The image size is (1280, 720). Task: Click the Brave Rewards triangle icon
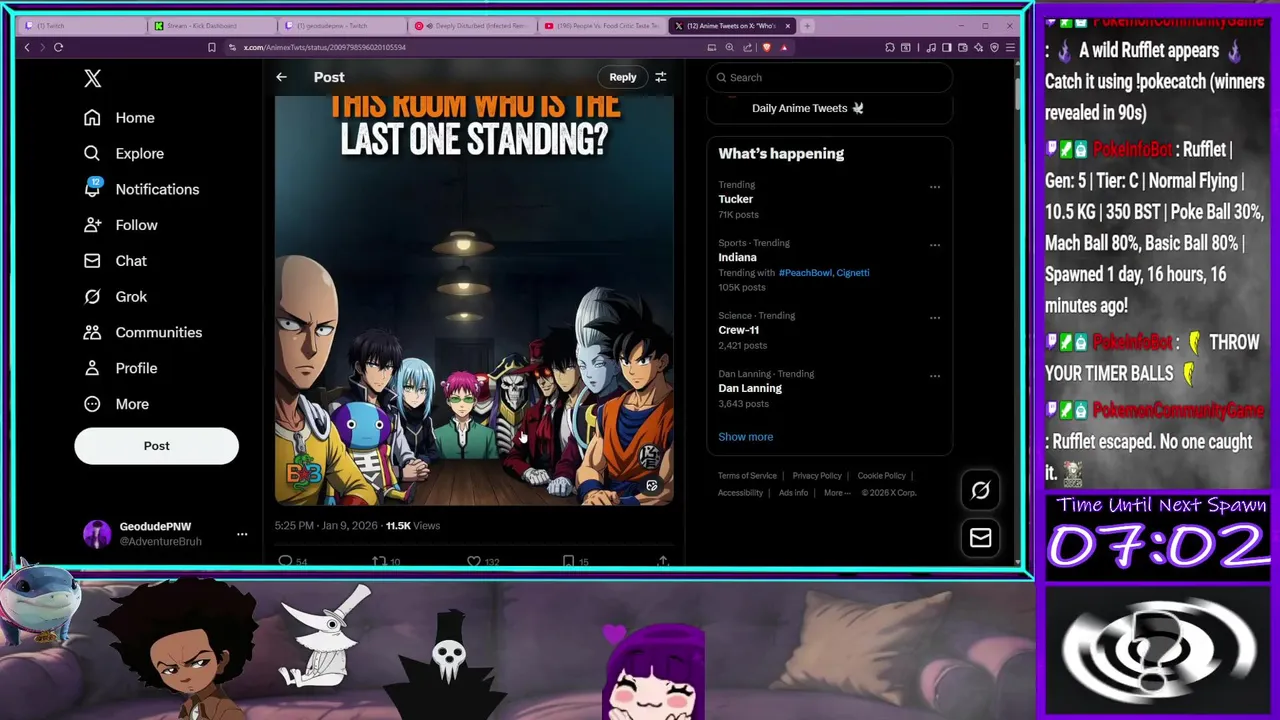784,47
